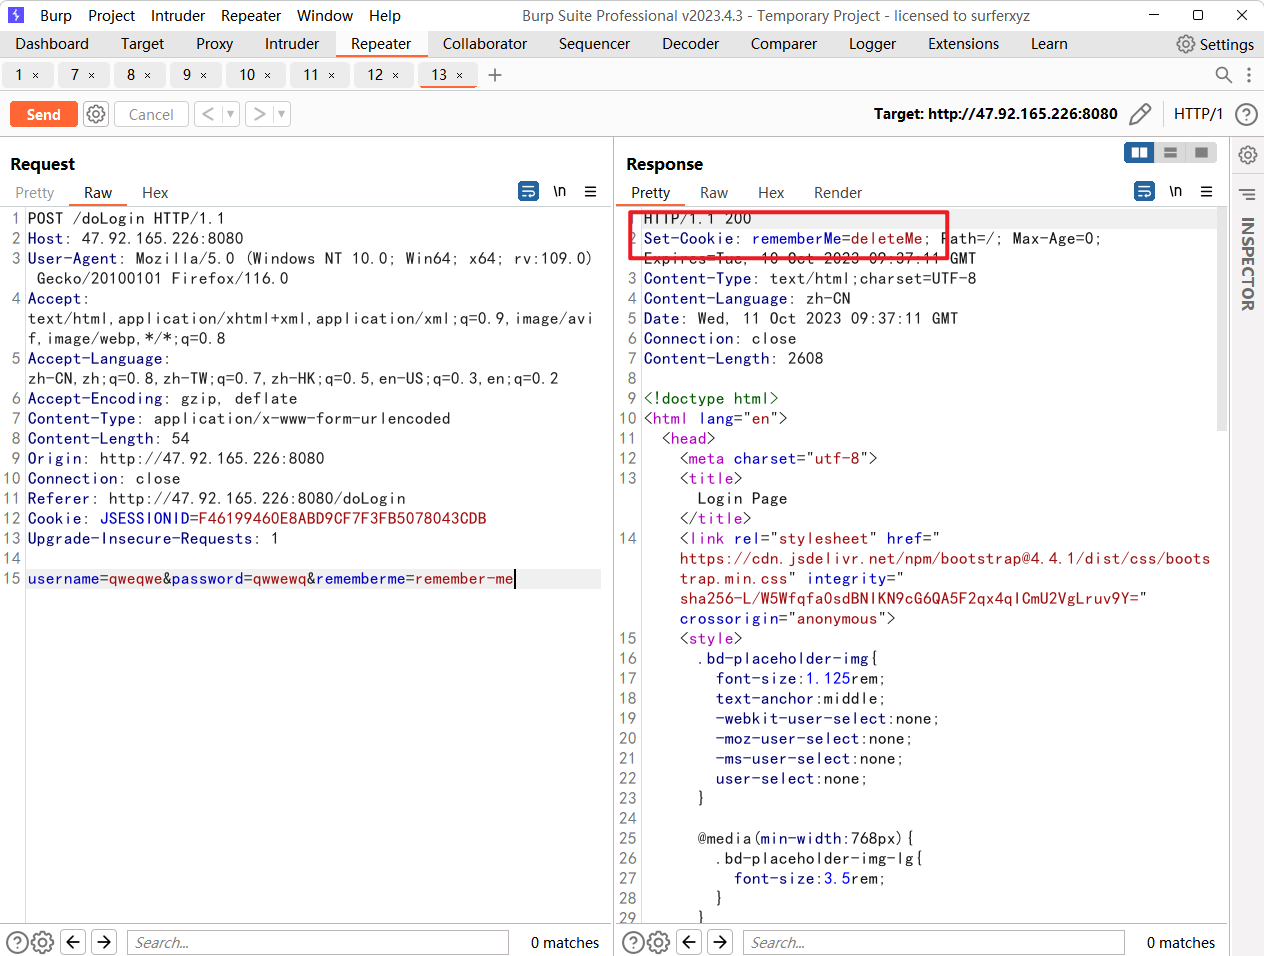Open the Render tab in Response
Screen dimensions: 1264x956
tap(837, 193)
